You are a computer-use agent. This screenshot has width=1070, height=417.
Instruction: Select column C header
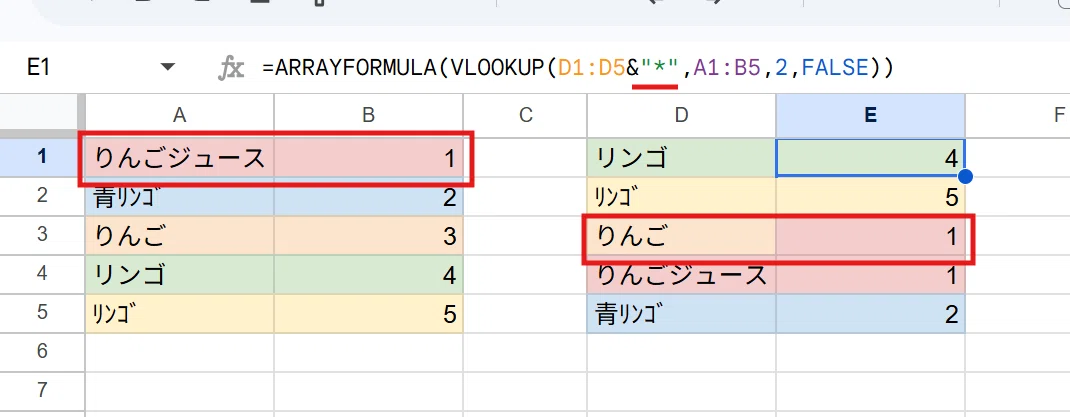pos(525,115)
